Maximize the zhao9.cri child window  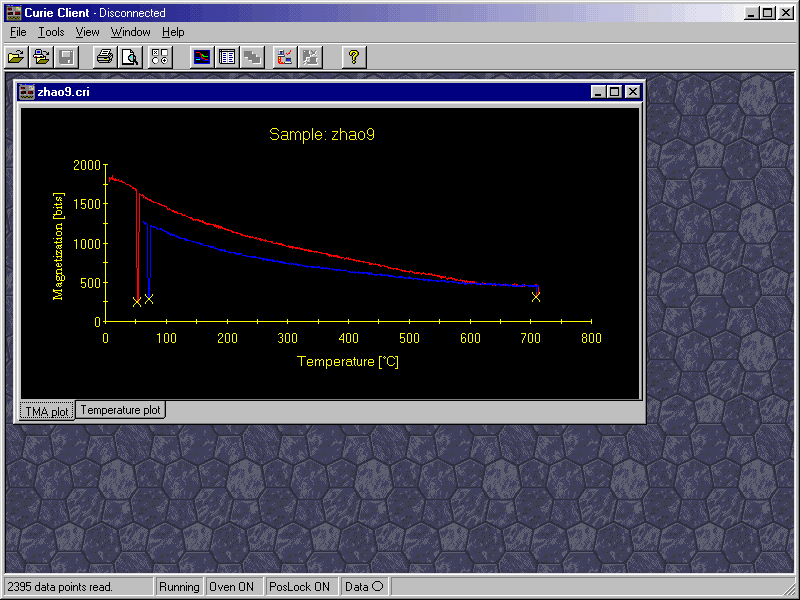coord(614,92)
